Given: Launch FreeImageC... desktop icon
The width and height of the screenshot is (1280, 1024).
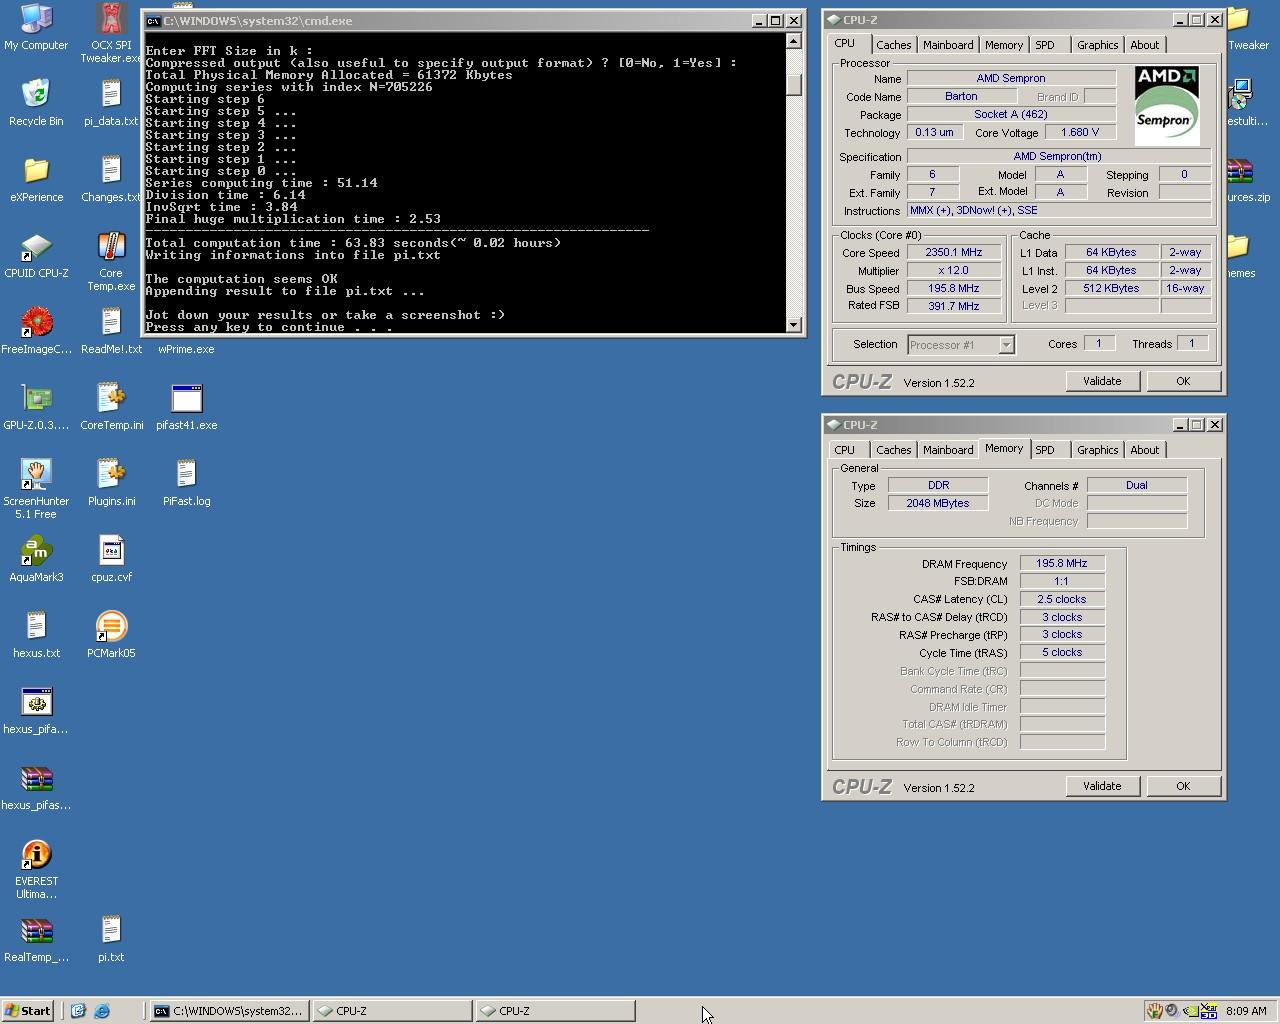Looking at the screenshot, I should click(36, 330).
